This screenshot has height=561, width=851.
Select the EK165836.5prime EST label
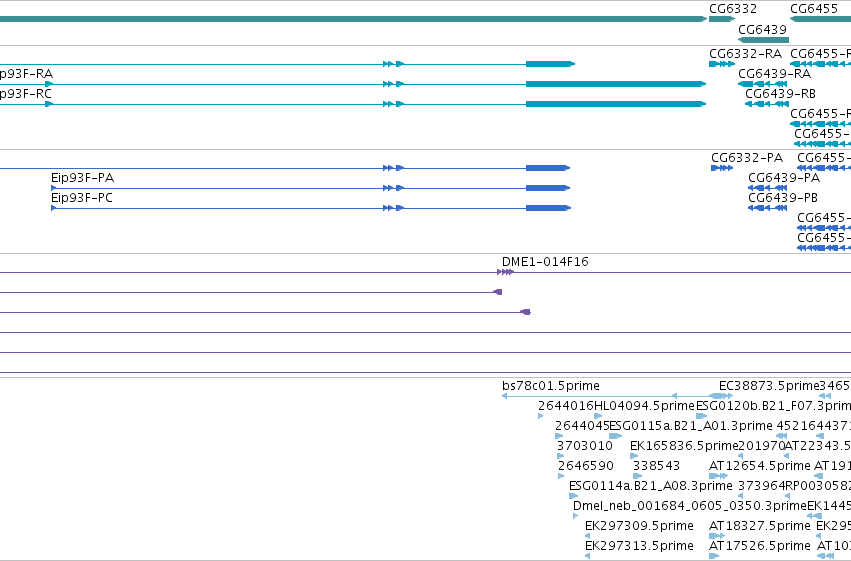[684, 446]
